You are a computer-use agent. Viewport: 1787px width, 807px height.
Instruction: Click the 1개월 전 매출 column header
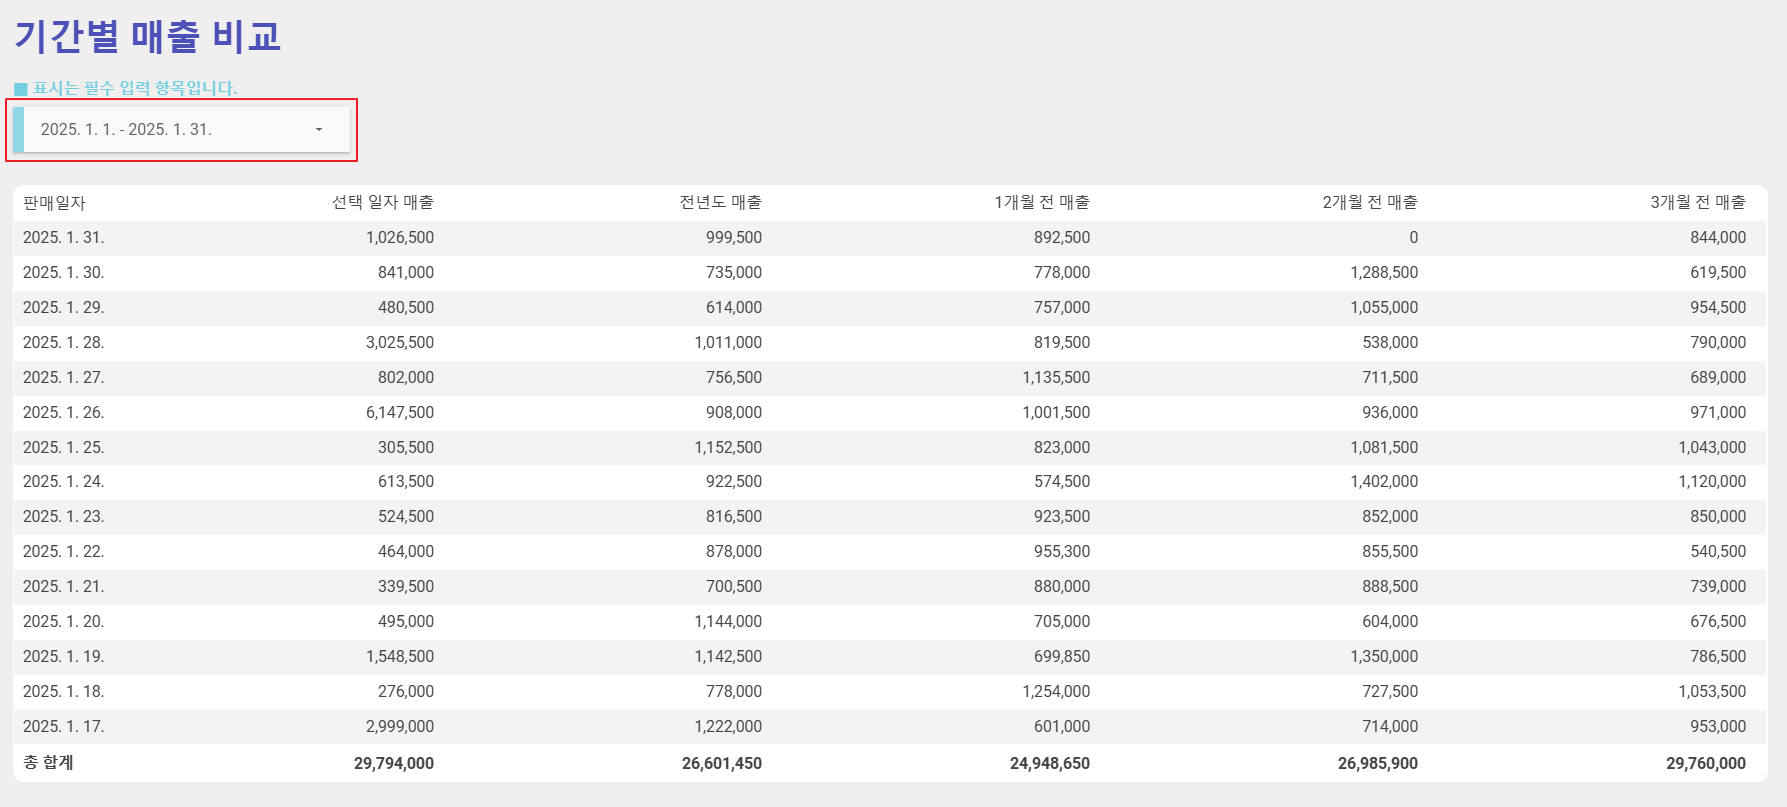point(1042,203)
